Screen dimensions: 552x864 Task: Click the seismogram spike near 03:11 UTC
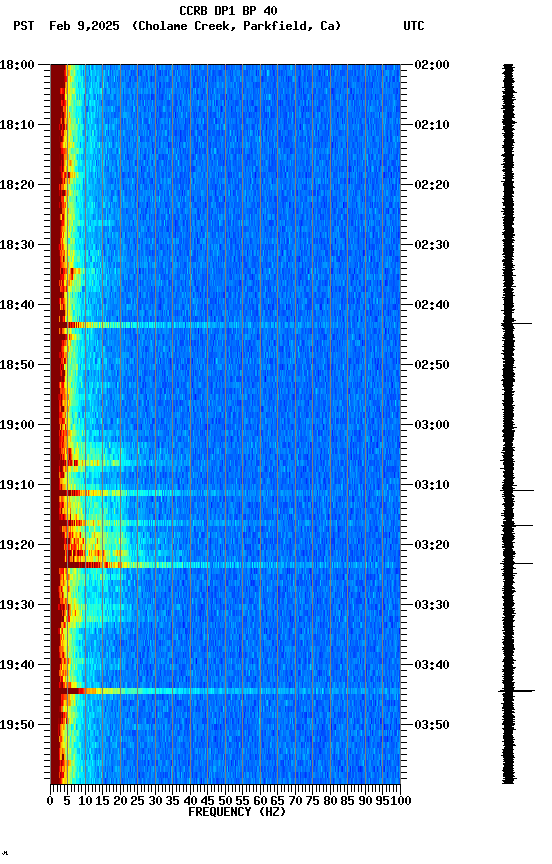click(517, 491)
